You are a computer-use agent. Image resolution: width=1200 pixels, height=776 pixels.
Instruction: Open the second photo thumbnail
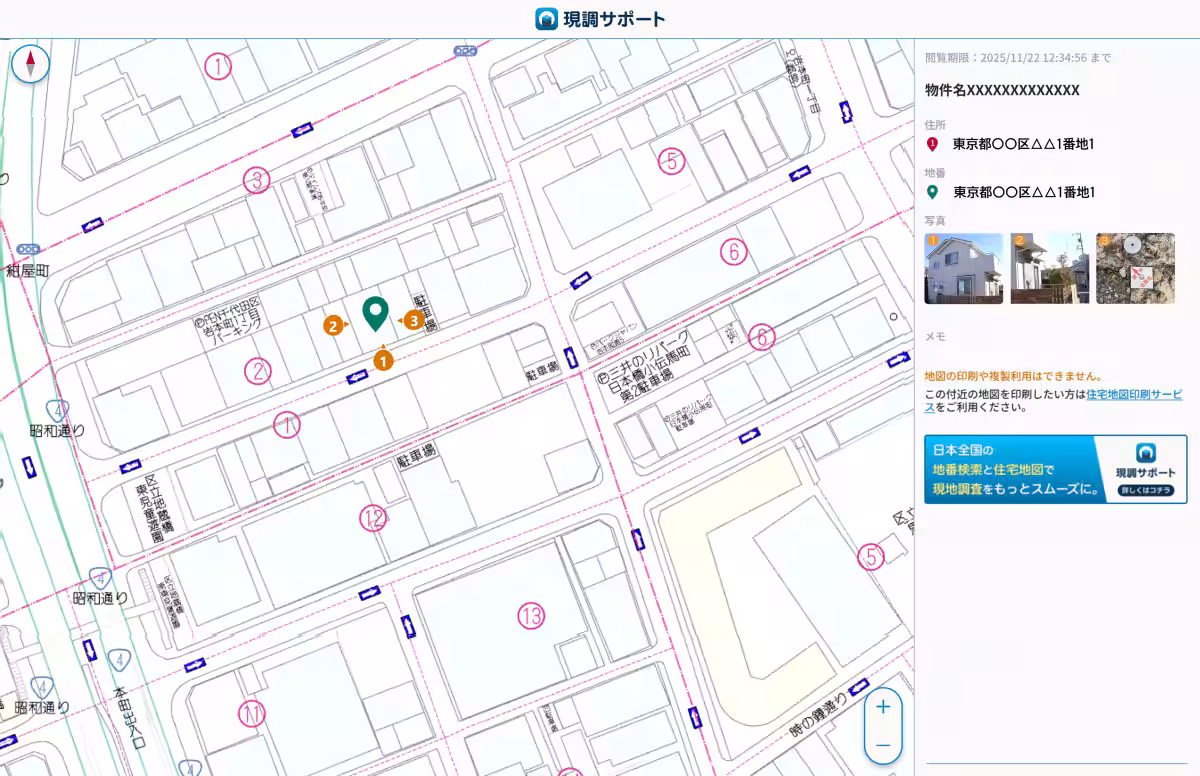click(1048, 268)
